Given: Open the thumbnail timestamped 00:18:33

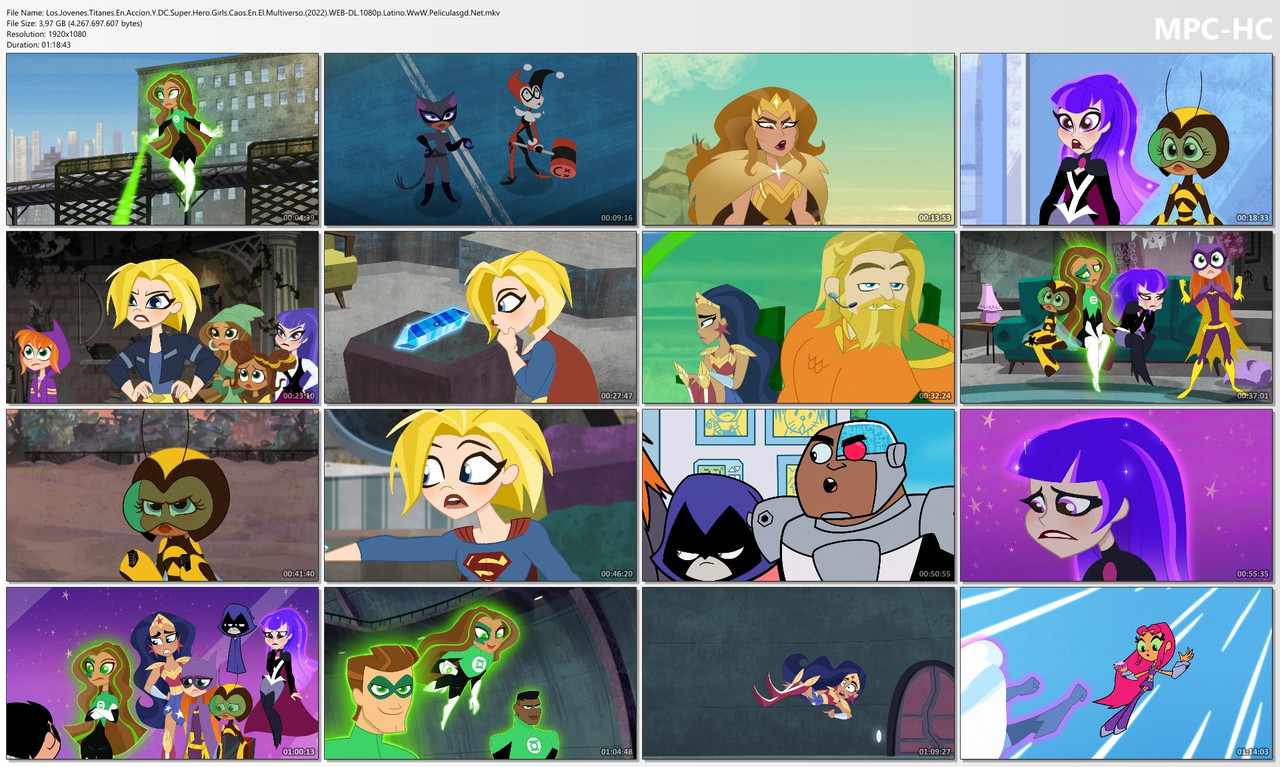Looking at the screenshot, I should (x=1117, y=139).
